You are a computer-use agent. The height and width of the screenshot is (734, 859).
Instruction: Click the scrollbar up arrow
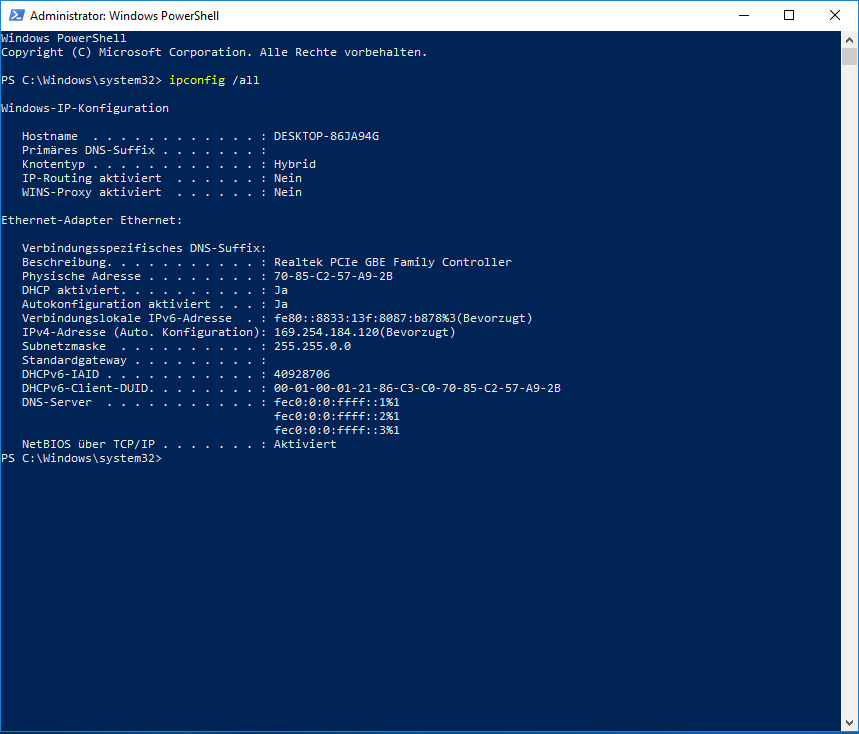pyautogui.click(x=849, y=39)
